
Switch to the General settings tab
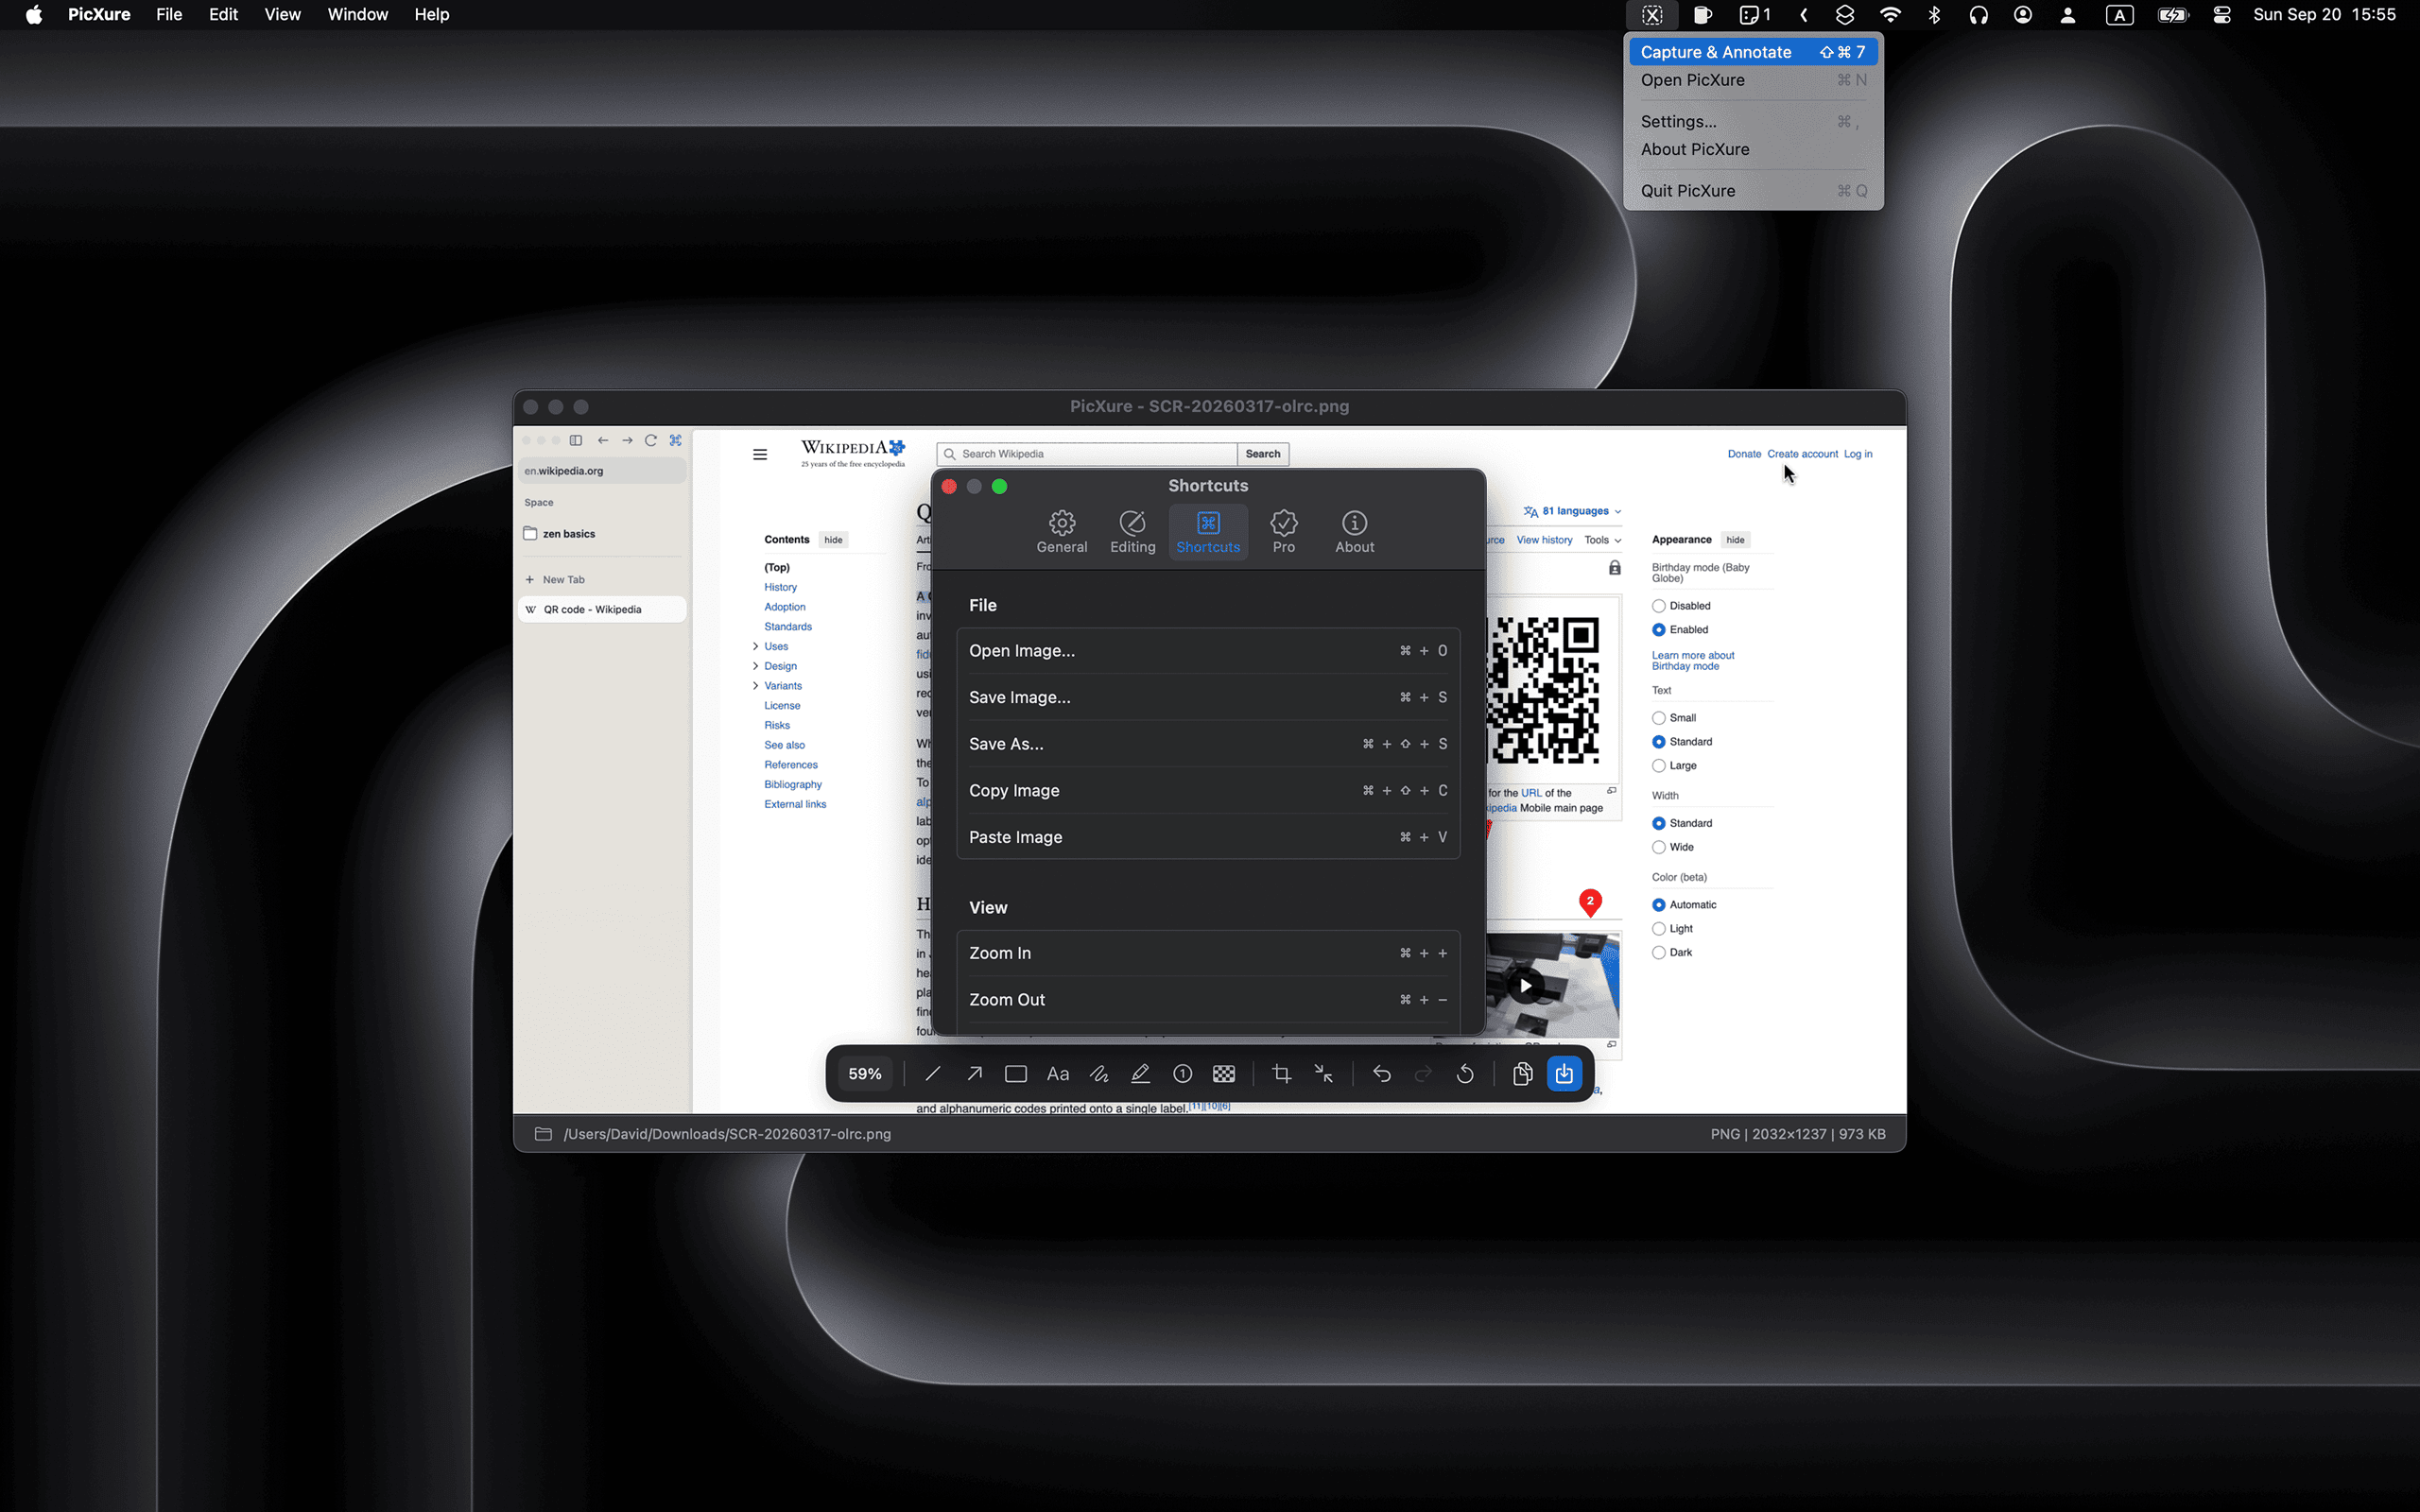click(x=1061, y=532)
